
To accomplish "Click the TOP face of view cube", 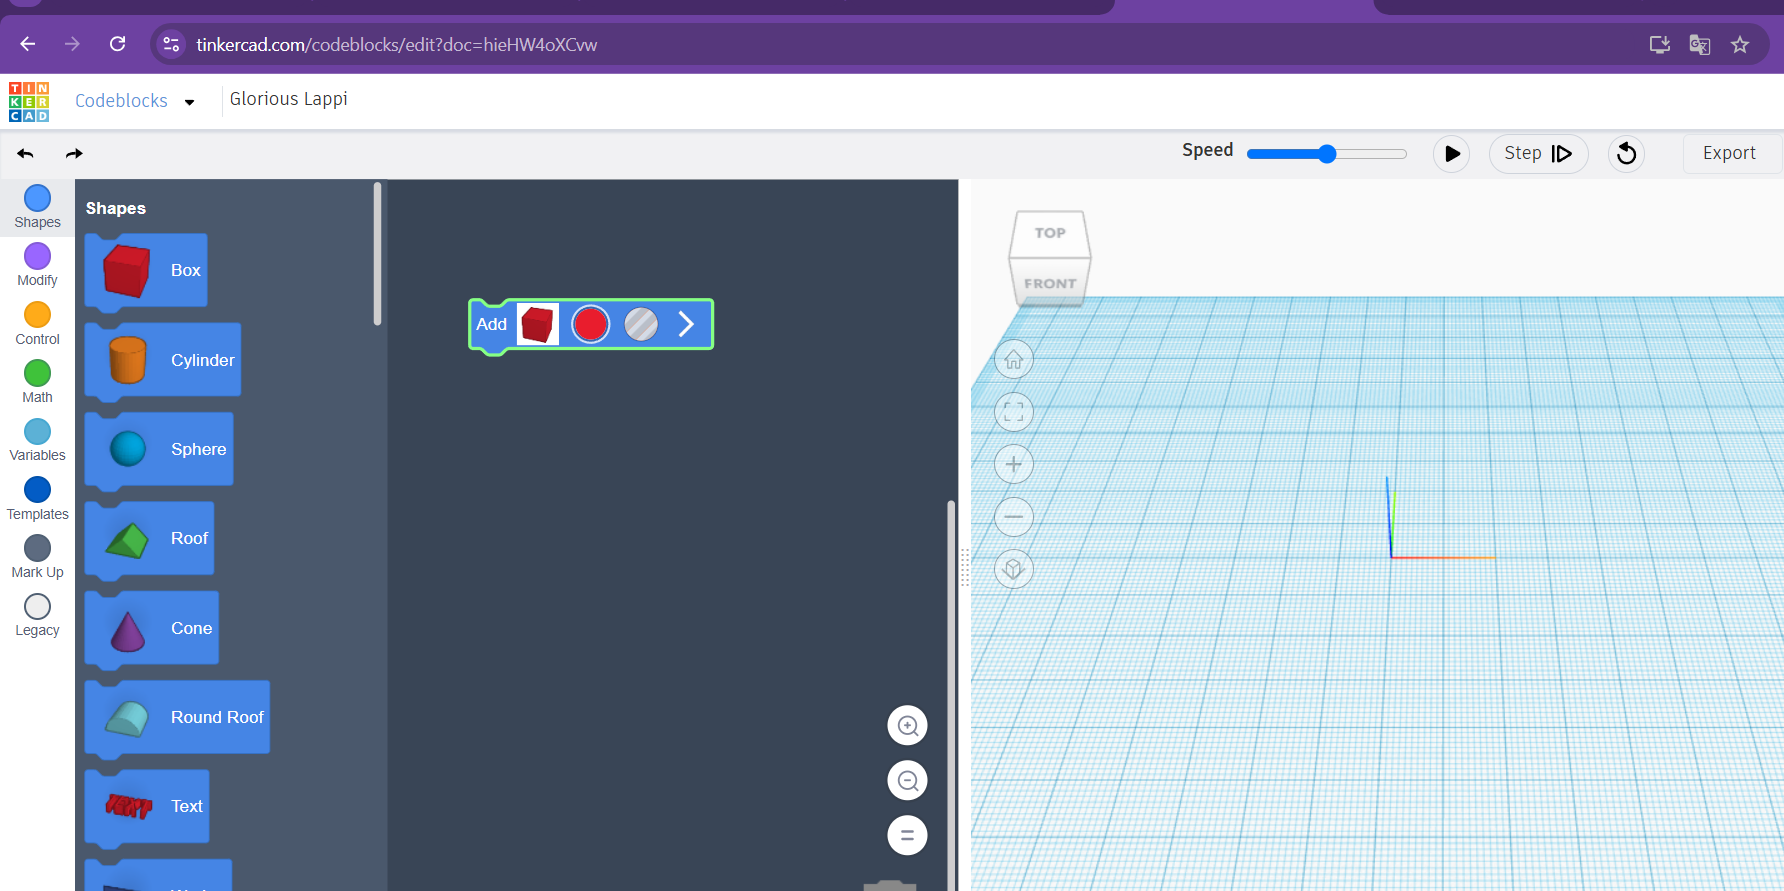I will [1050, 233].
